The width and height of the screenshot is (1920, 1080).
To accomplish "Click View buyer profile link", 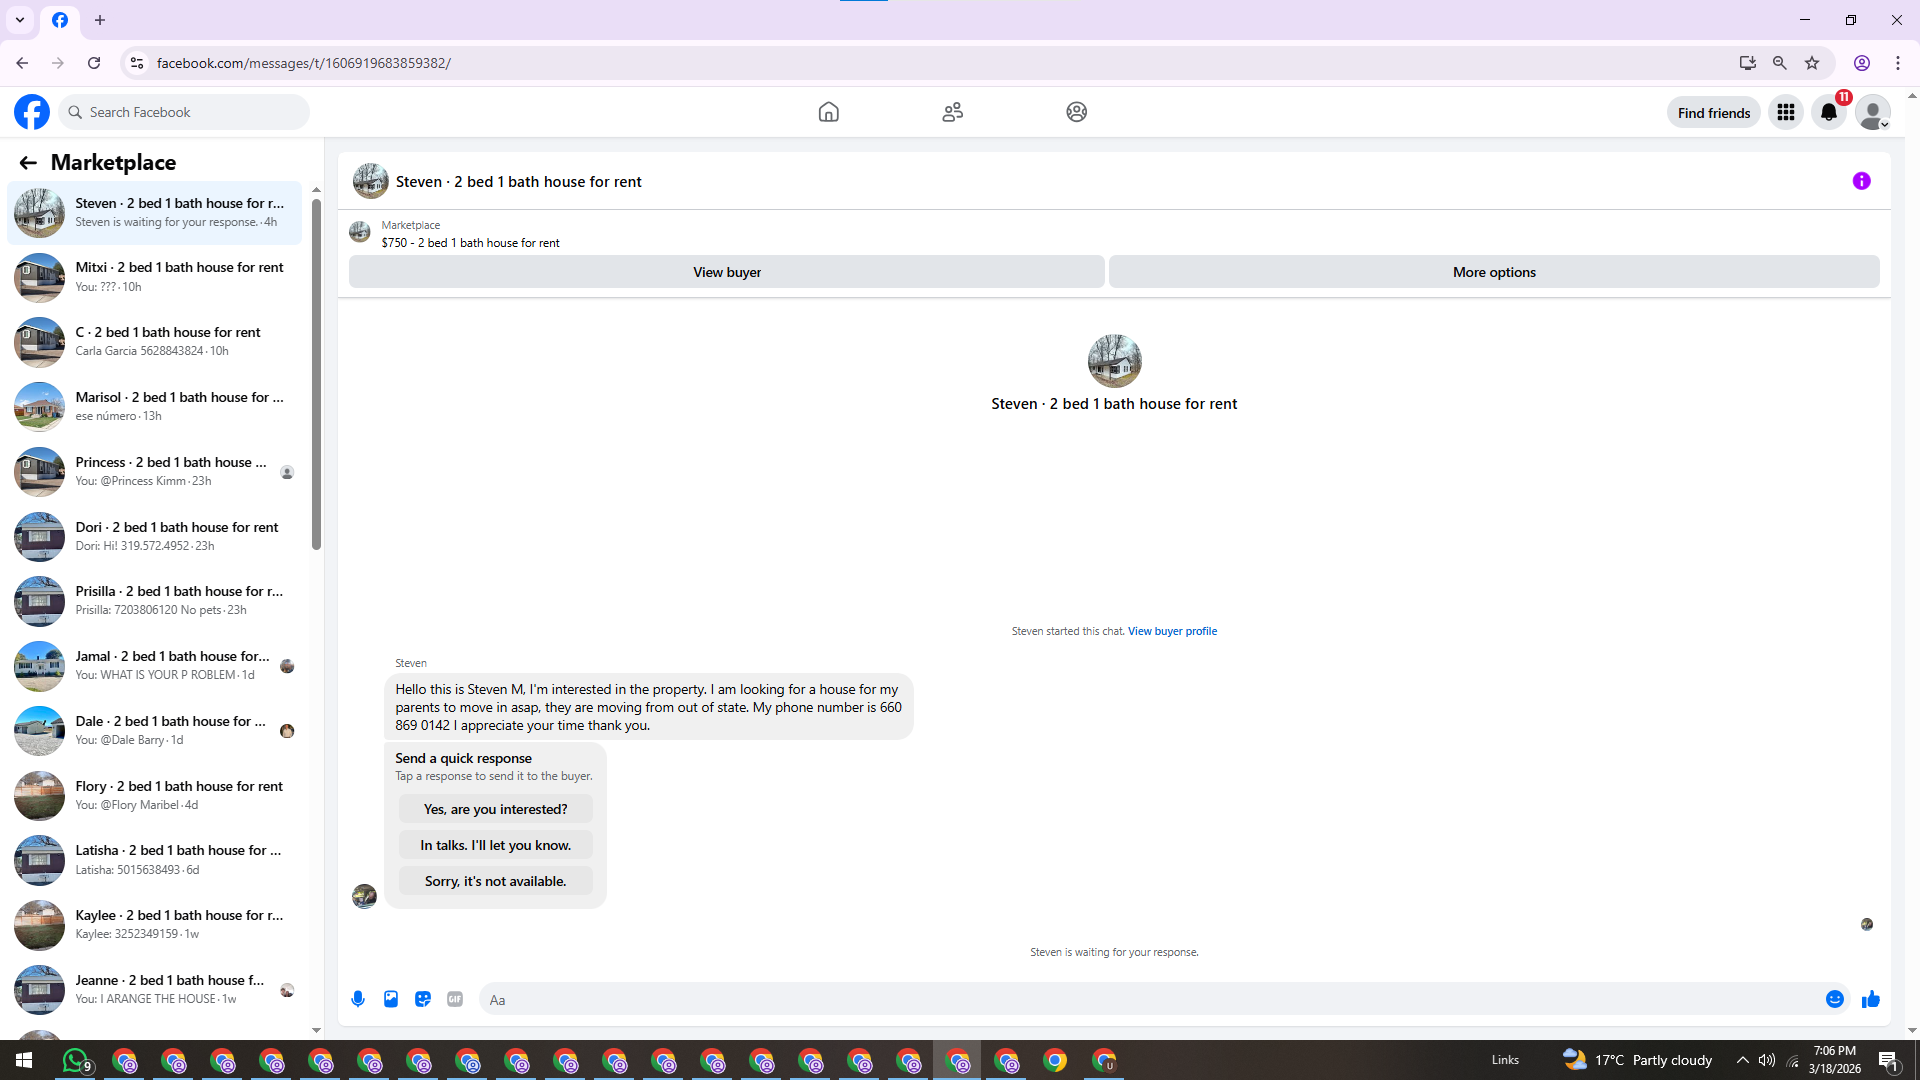I will click(1172, 631).
